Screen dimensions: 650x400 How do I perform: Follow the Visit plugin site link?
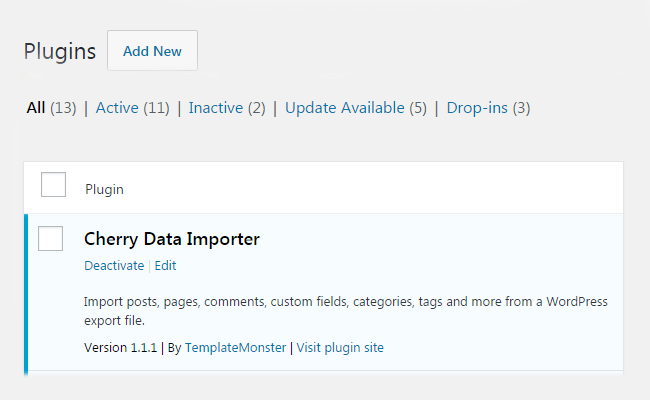click(x=340, y=347)
